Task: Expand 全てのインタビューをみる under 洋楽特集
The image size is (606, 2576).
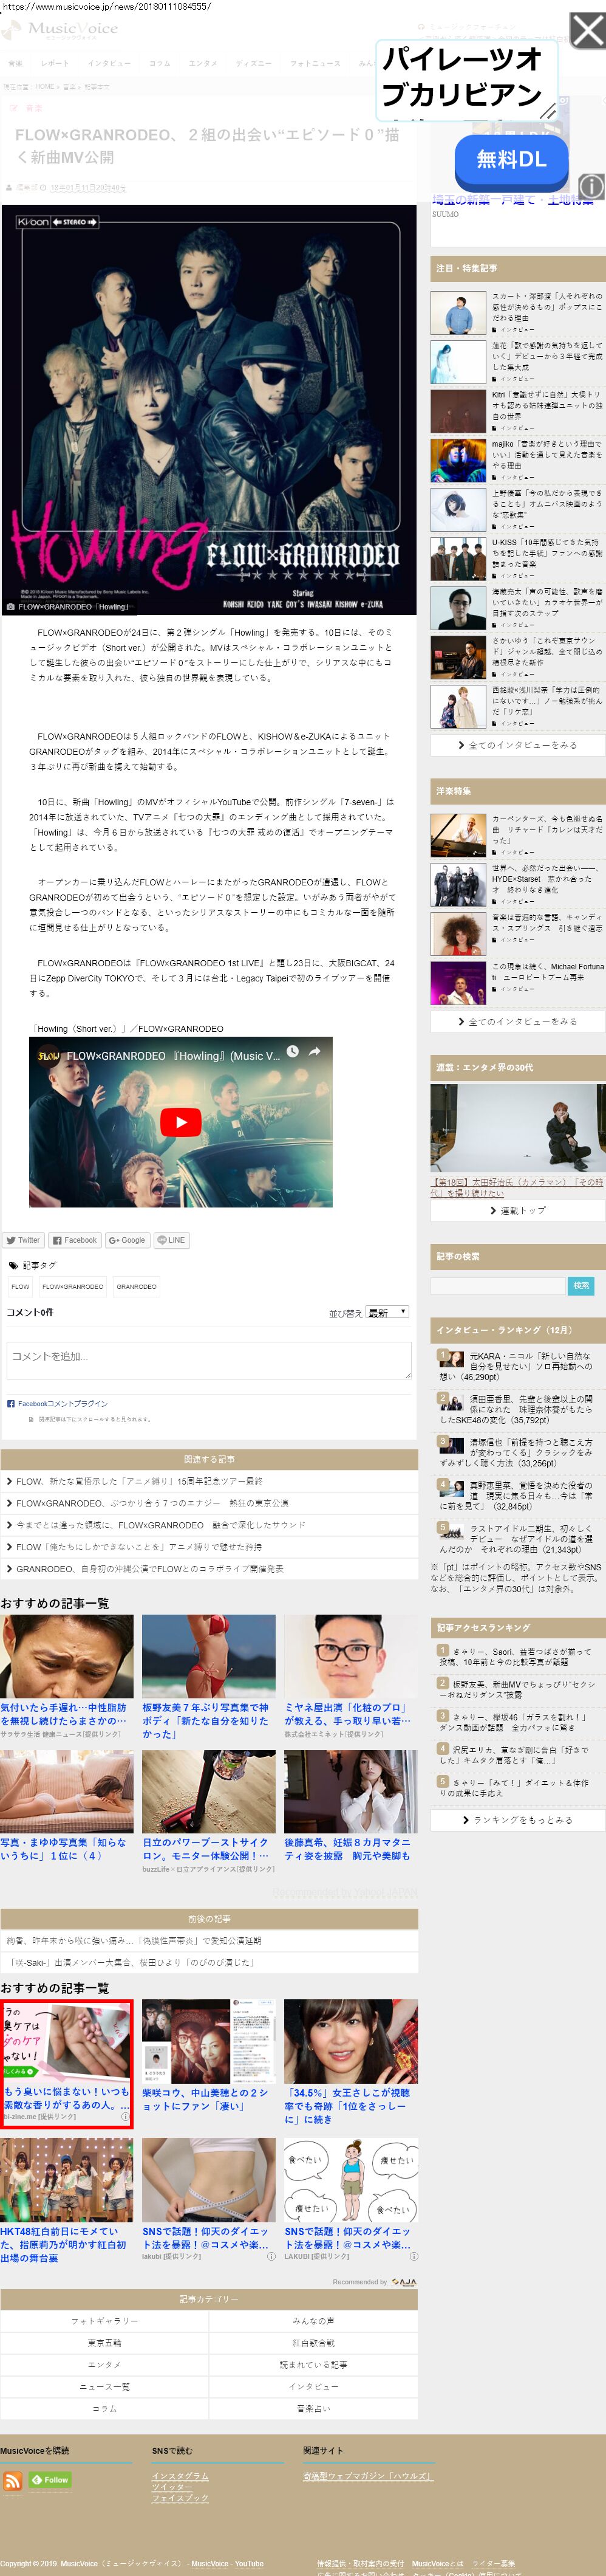Action: (518, 1021)
